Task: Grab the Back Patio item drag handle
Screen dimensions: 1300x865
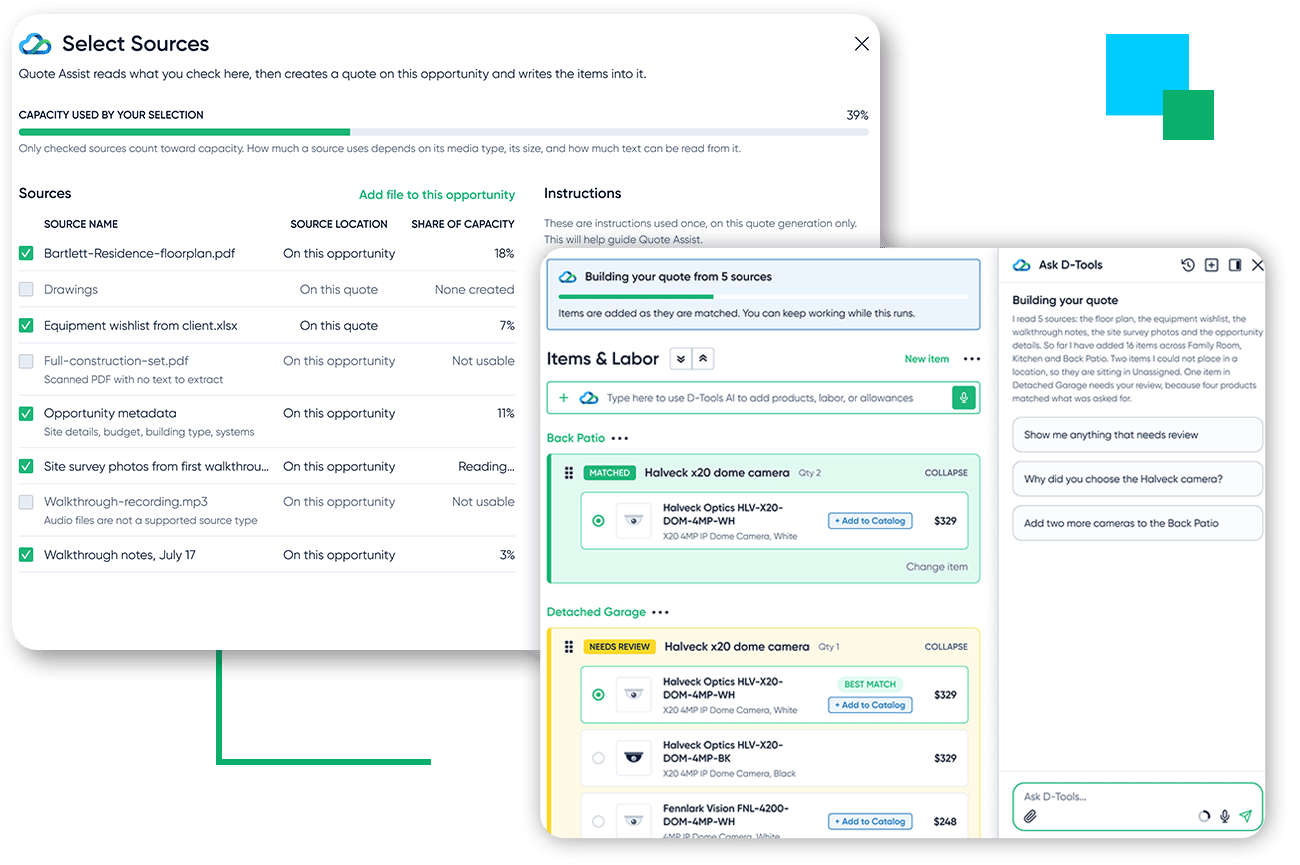Action: pyautogui.click(x=569, y=473)
